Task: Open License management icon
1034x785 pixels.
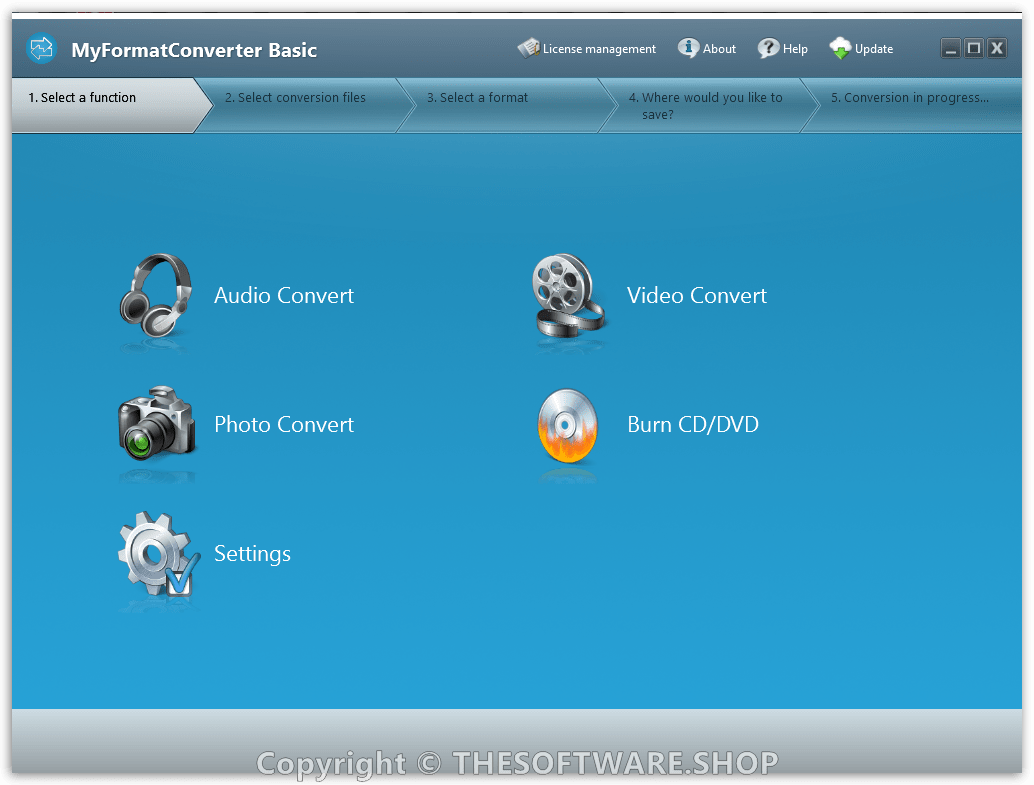Action: coord(528,48)
